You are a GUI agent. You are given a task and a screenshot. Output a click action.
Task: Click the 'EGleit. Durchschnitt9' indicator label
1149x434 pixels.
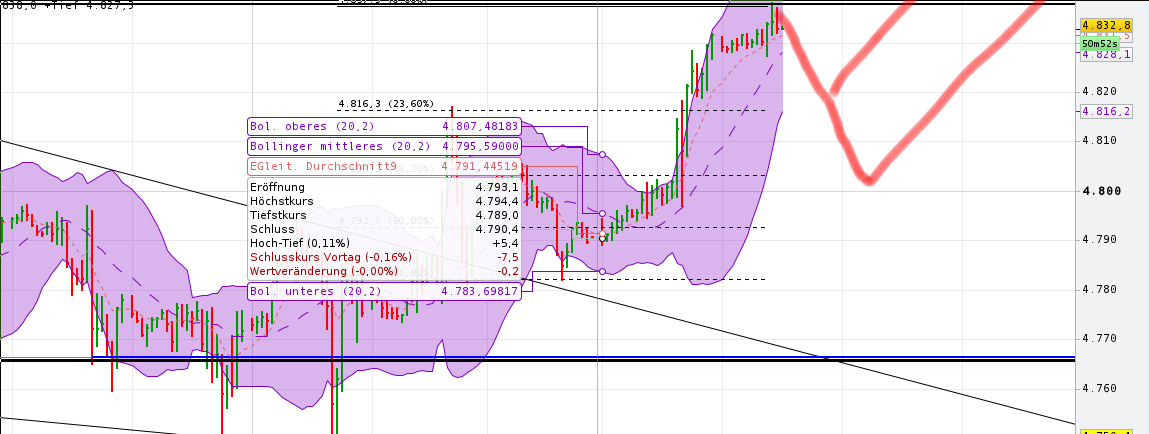tap(384, 166)
